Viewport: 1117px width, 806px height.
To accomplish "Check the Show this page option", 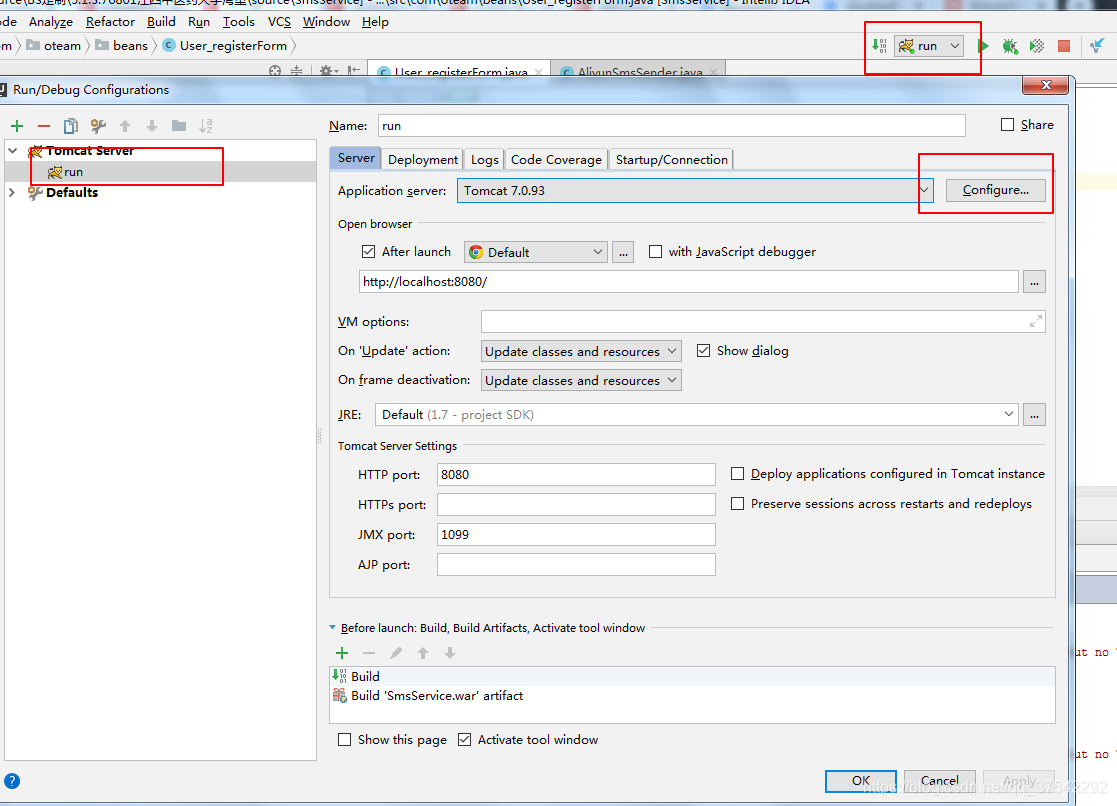I will pos(344,740).
